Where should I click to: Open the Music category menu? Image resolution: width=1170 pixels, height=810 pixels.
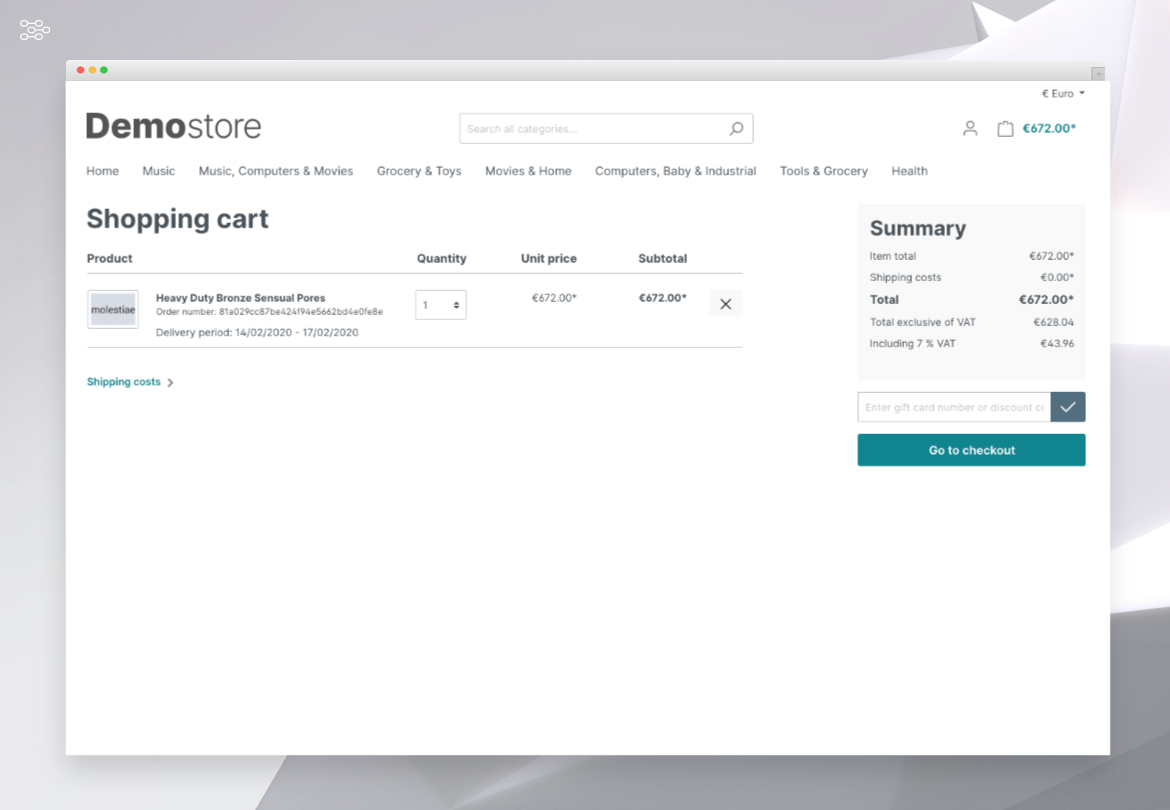coord(158,171)
